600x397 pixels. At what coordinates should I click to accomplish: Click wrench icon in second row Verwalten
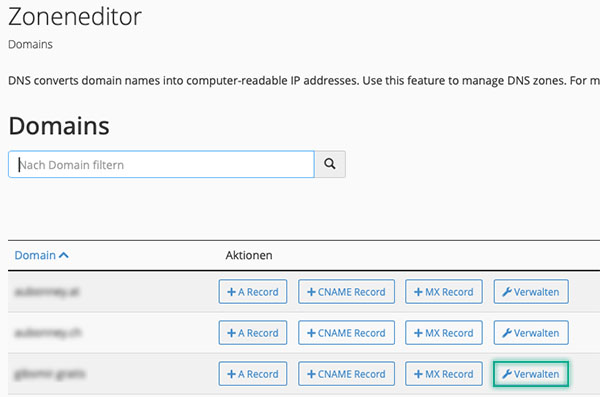point(507,333)
